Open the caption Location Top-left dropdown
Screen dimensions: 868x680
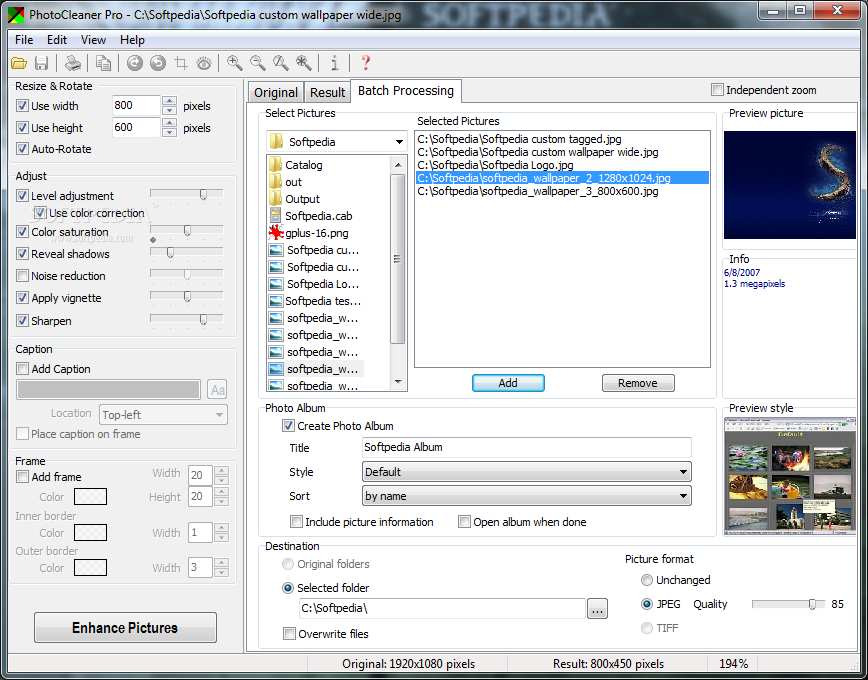[163, 415]
